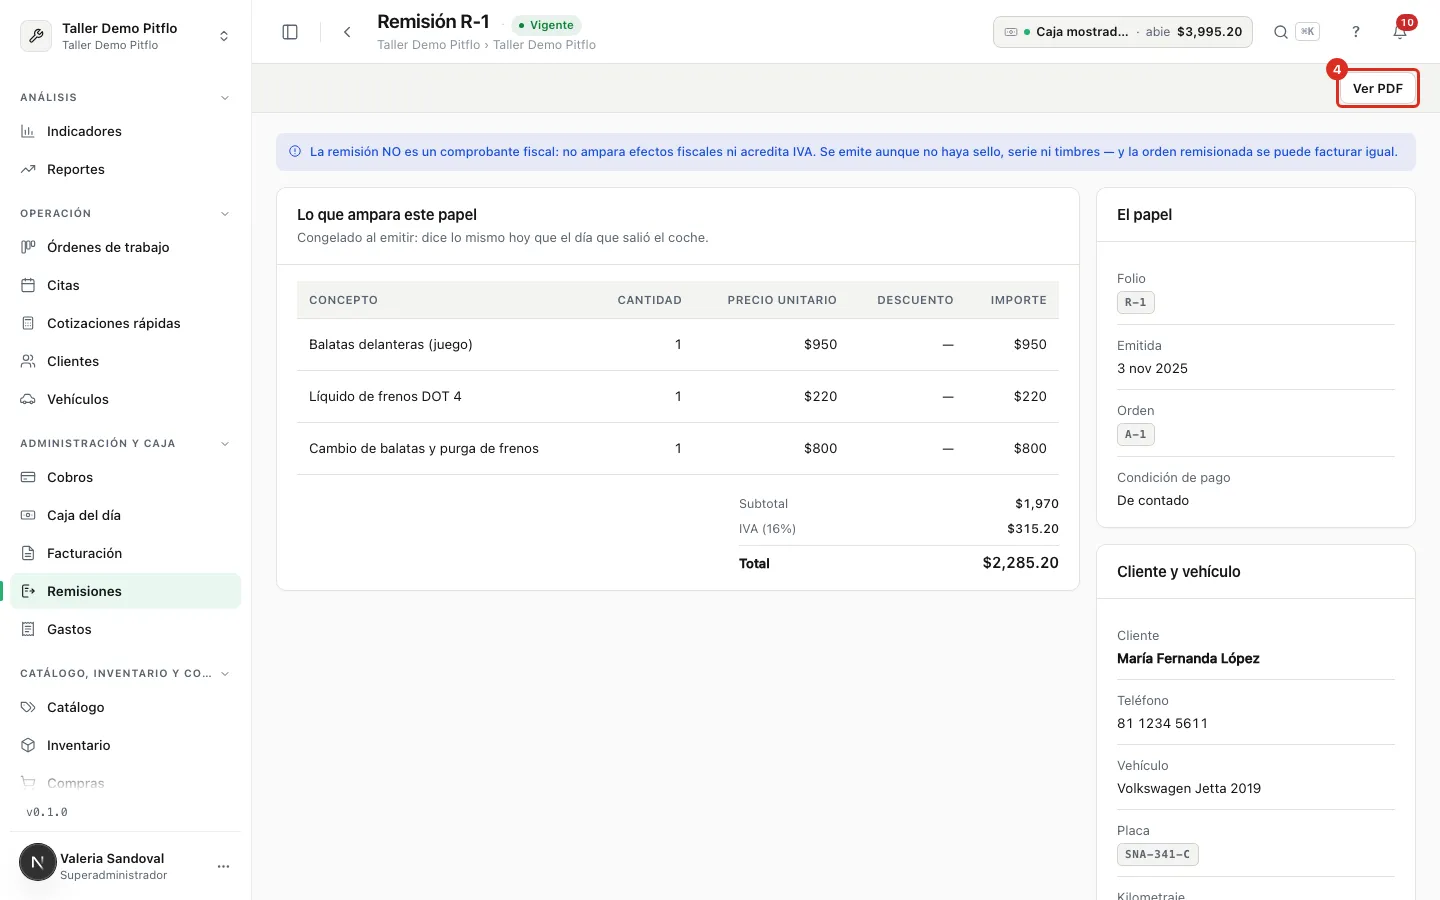Screen dimensions: 1440x900
Task: Open Facturación in the sidebar
Action: tap(126, 553)
